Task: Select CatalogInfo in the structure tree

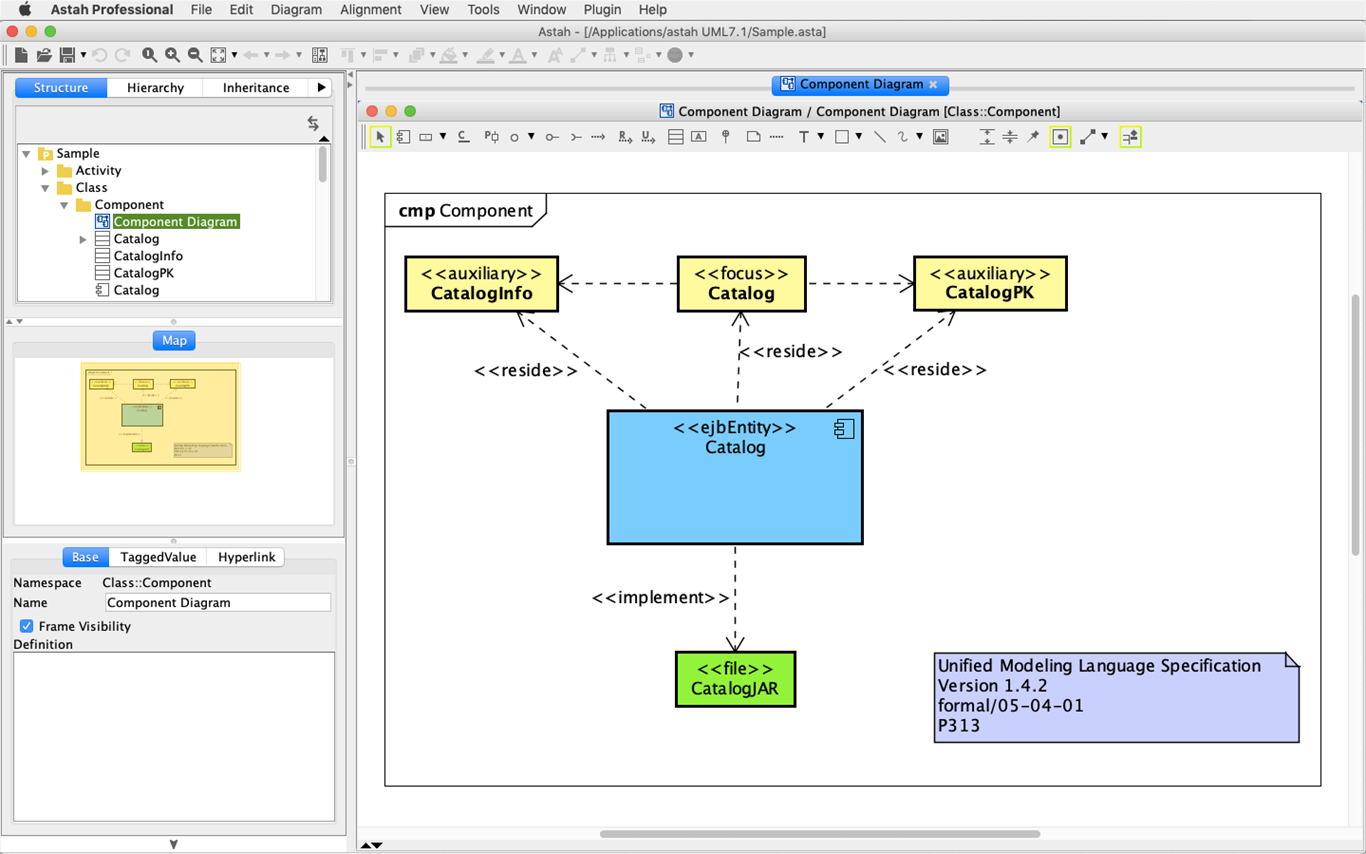Action: [148, 256]
